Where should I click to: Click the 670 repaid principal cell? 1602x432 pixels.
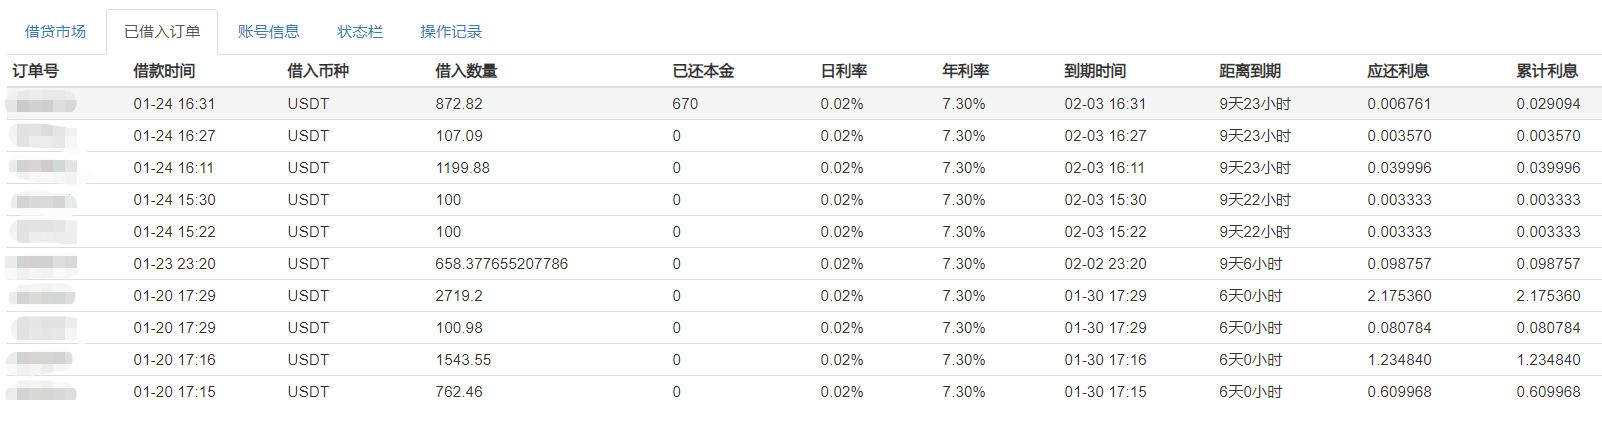click(x=685, y=104)
